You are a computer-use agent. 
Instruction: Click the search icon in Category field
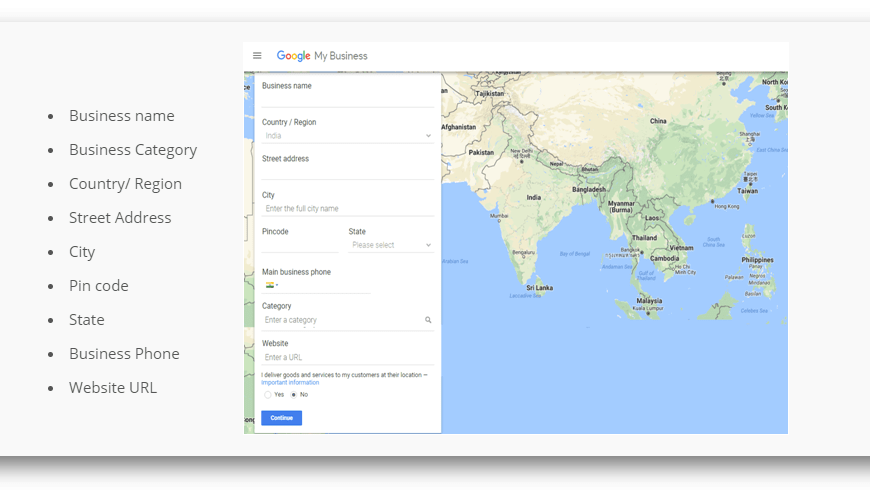click(x=428, y=321)
